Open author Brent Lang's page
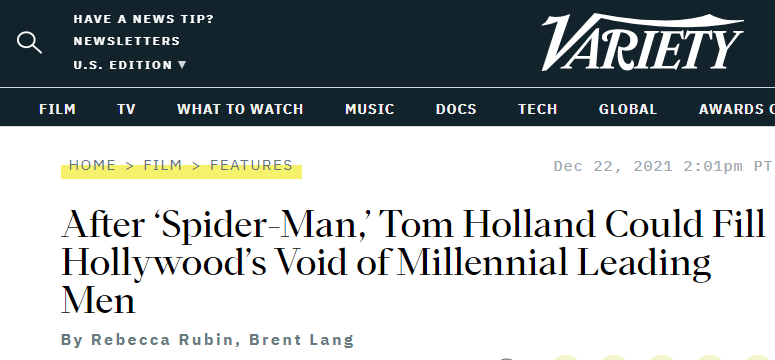This screenshot has width=775, height=360. (301, 340)
